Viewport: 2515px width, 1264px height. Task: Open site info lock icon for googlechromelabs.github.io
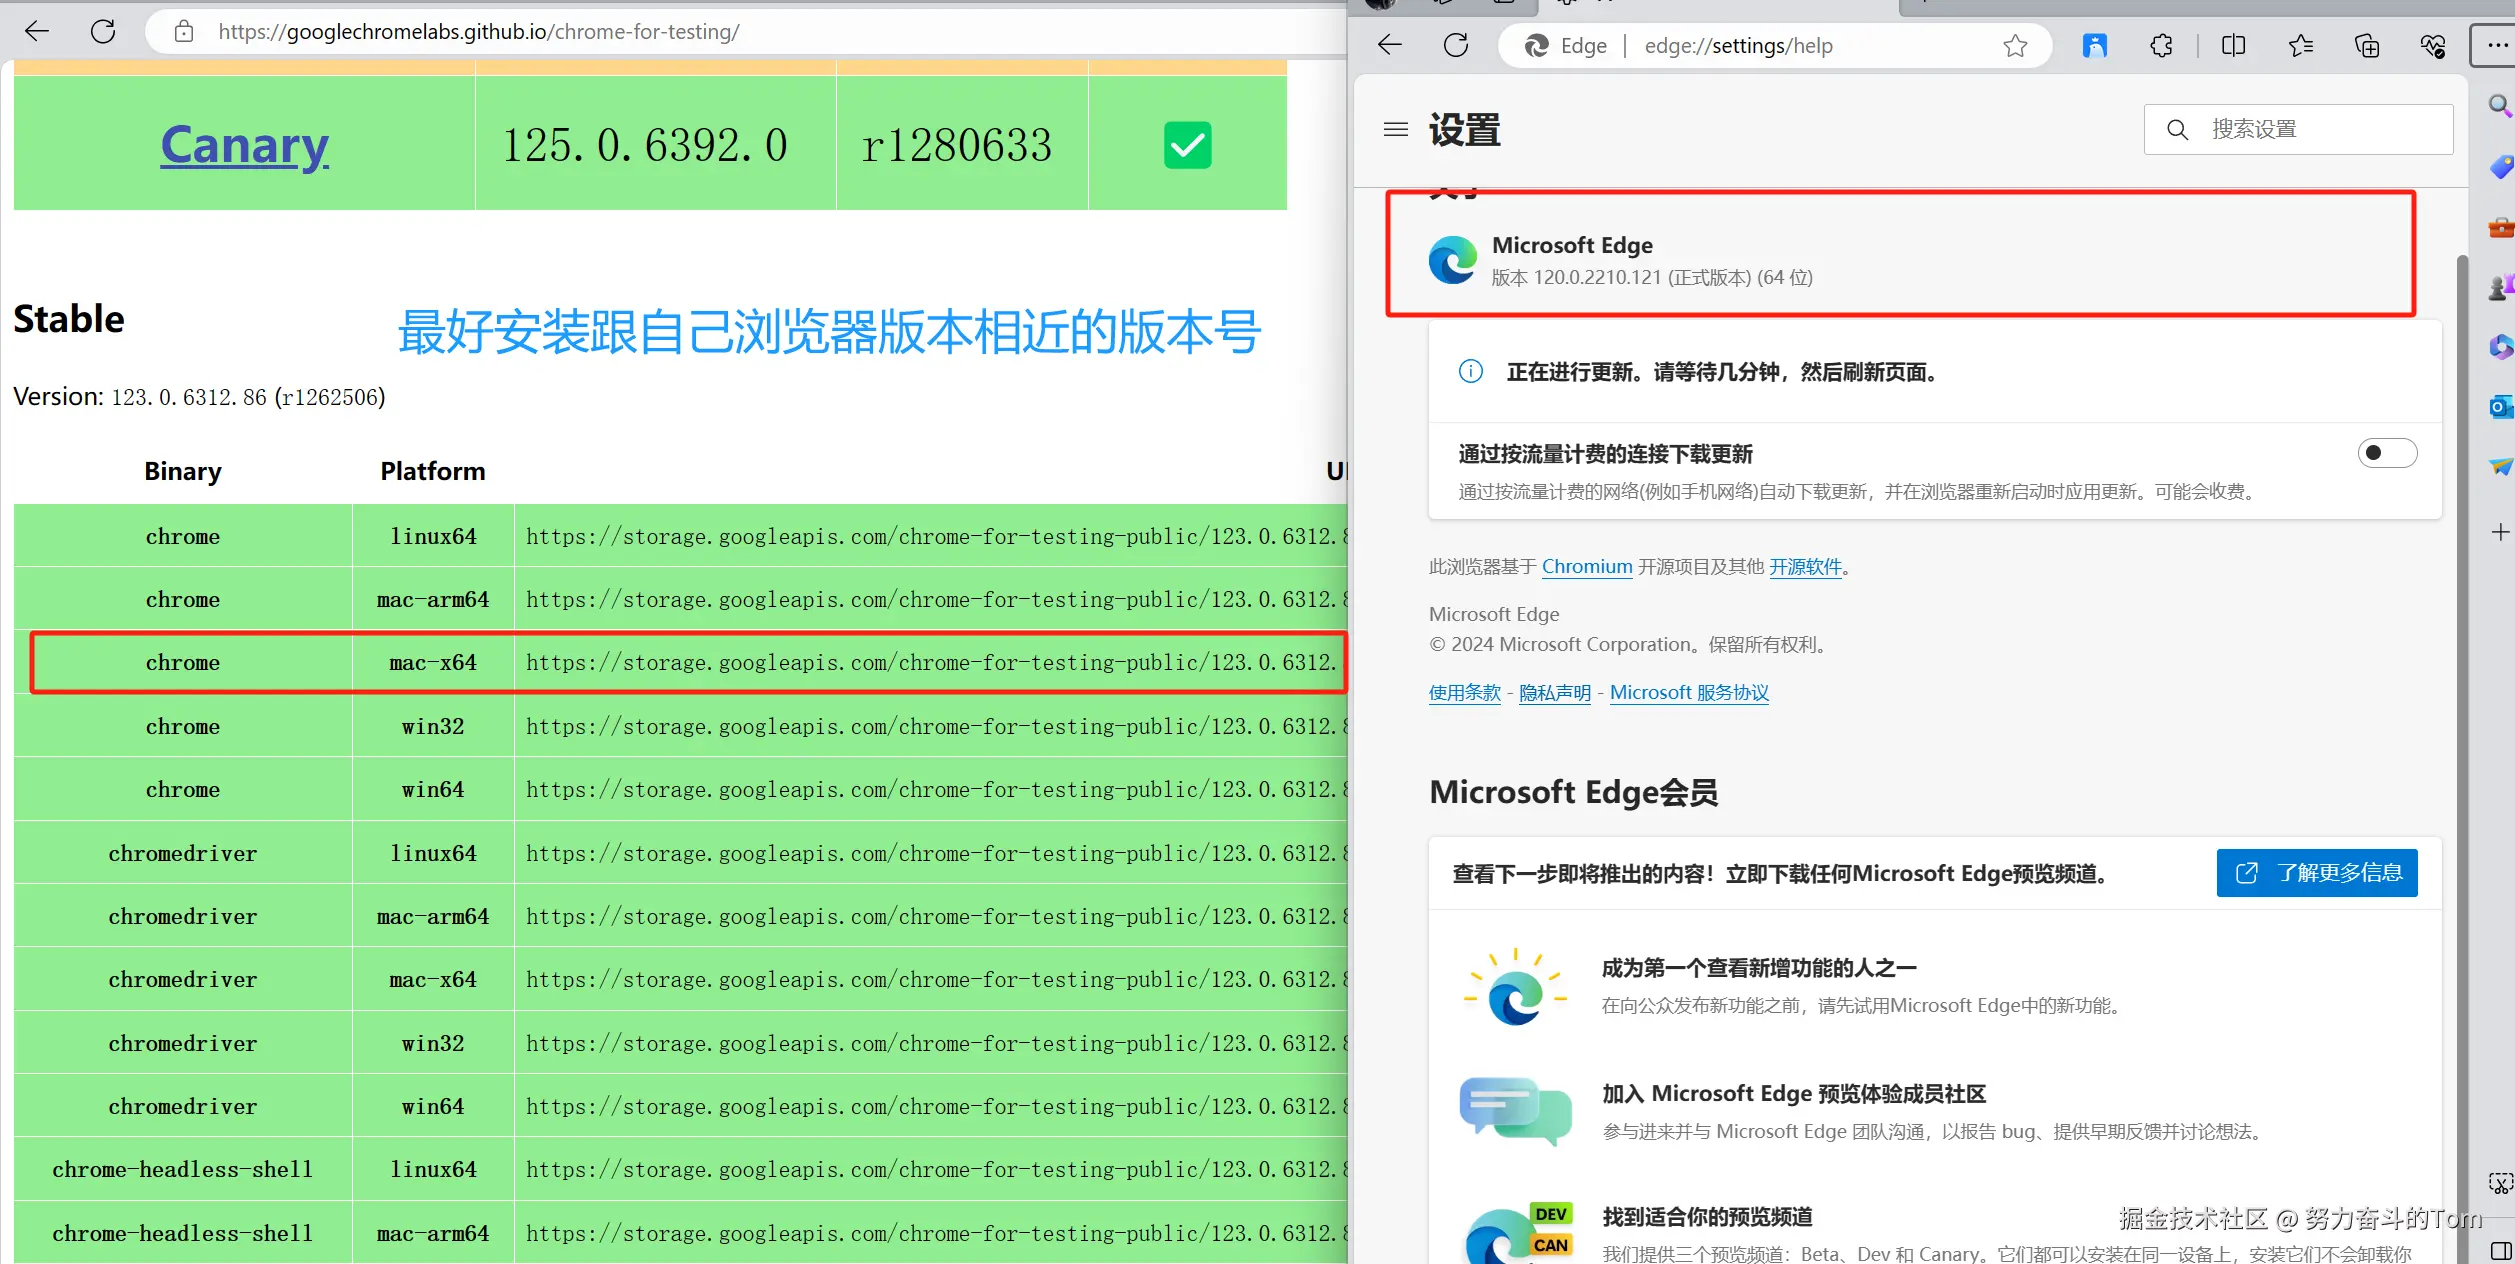(x=184, y=32)
